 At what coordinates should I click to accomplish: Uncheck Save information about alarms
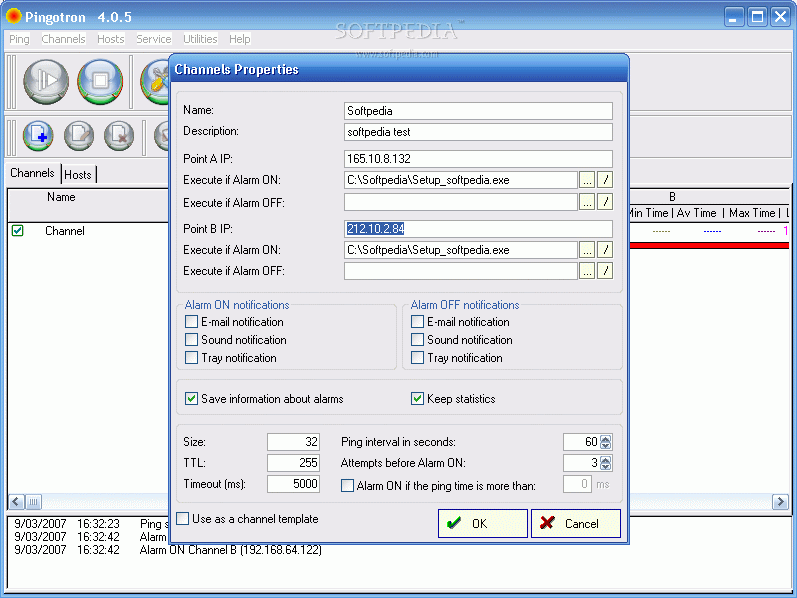pyautogui.click(x=191, y=398)
